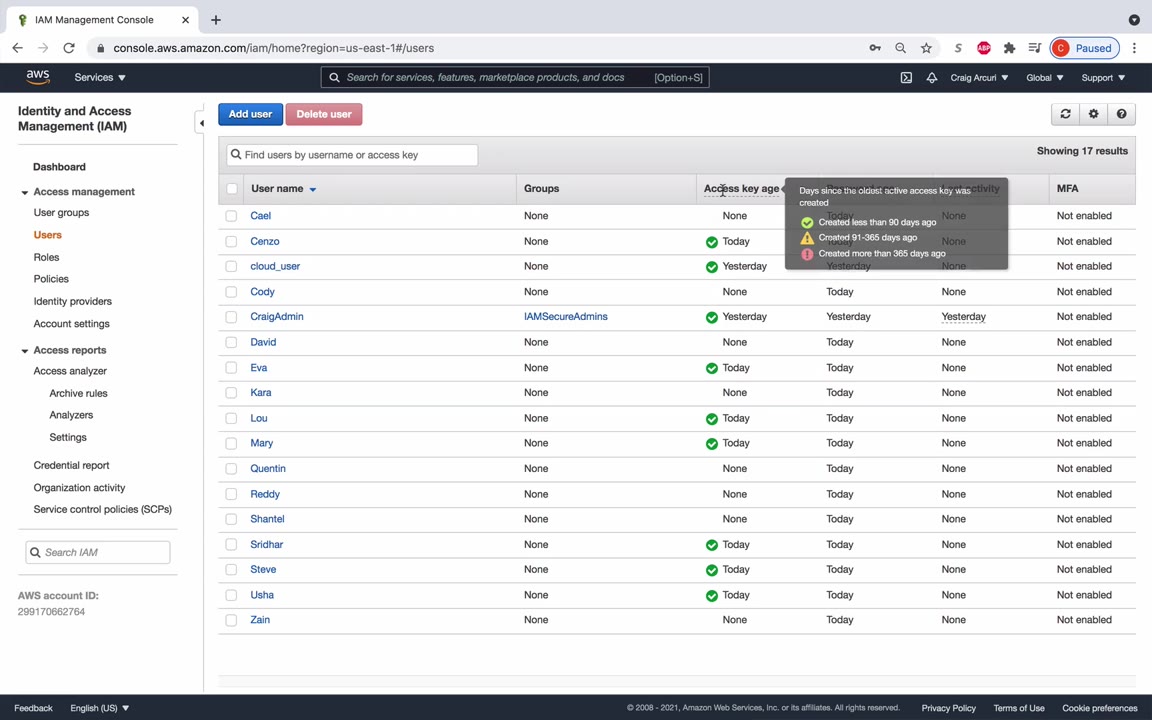Open the notifications bell icon

[x=932, y=78]
